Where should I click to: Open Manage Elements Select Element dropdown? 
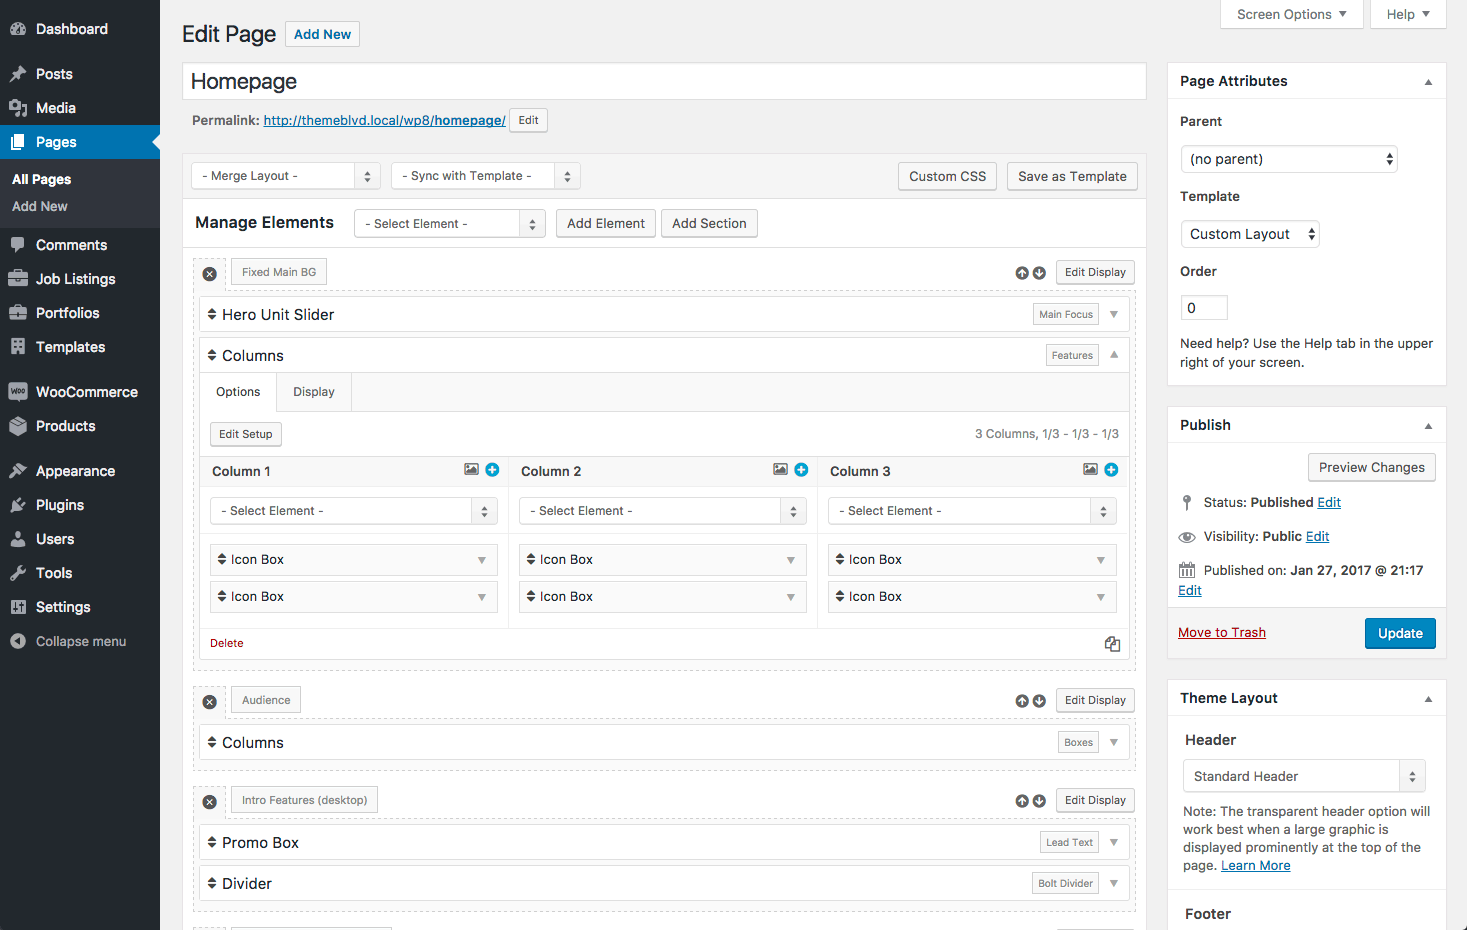click(450, 223)
